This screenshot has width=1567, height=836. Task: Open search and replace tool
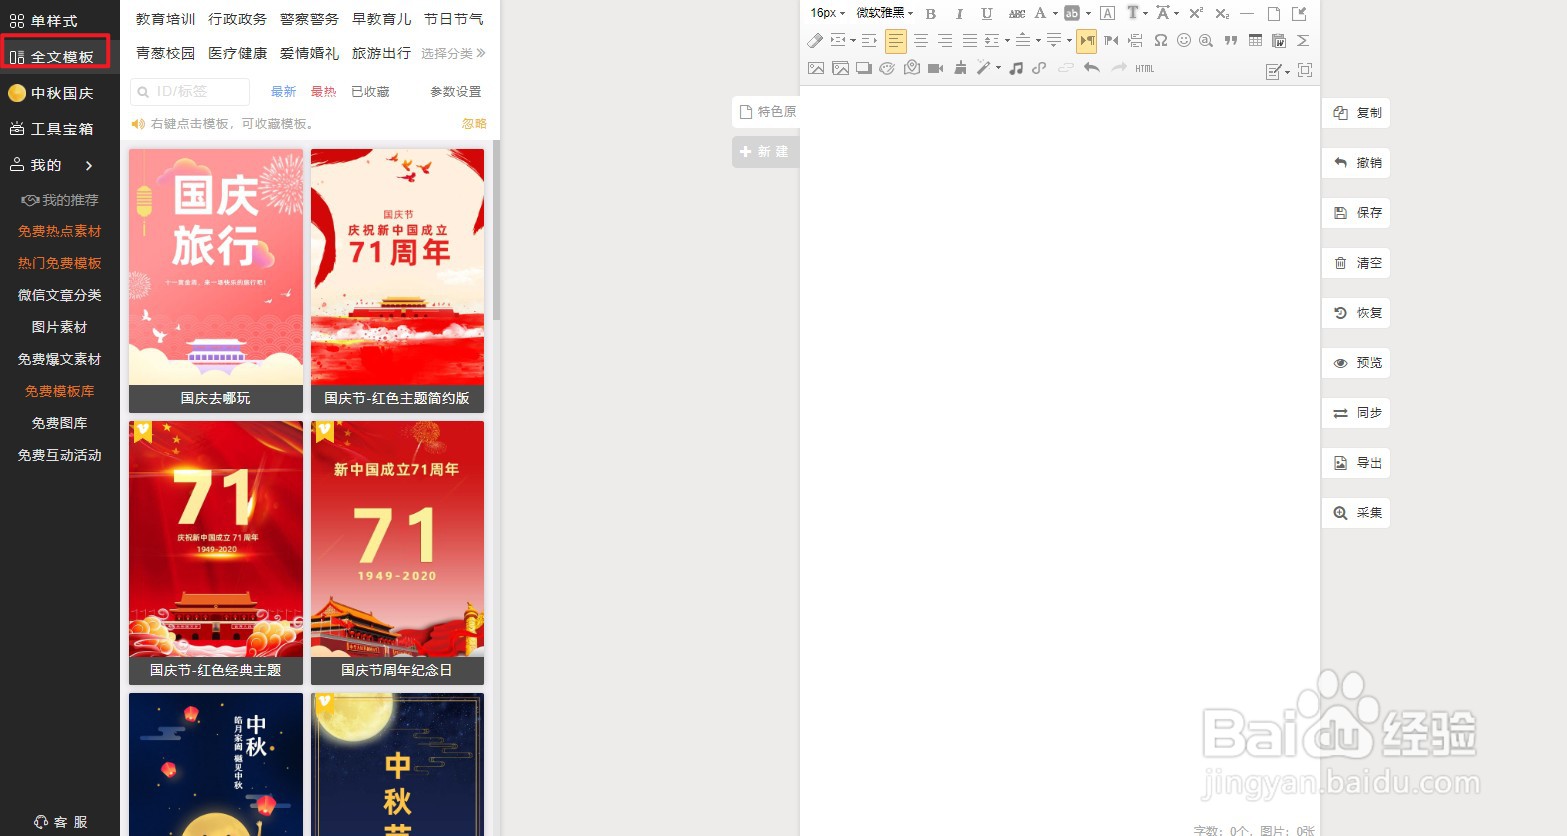[x=1206, y=41]
